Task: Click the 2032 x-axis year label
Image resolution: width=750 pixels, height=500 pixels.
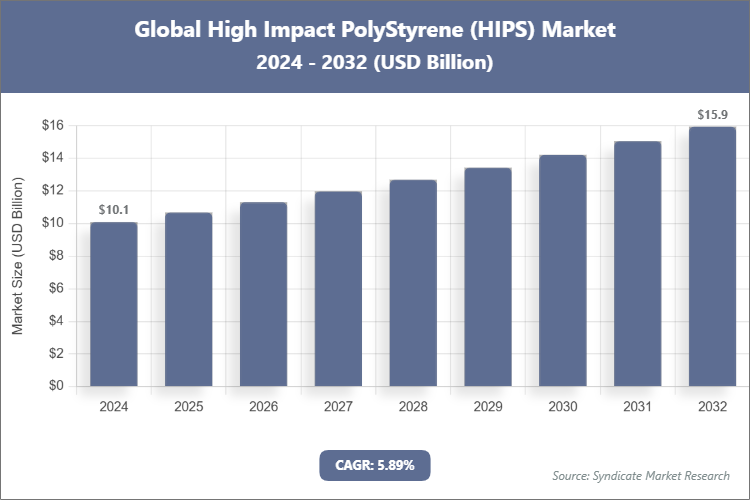Action: pos(712,407)
